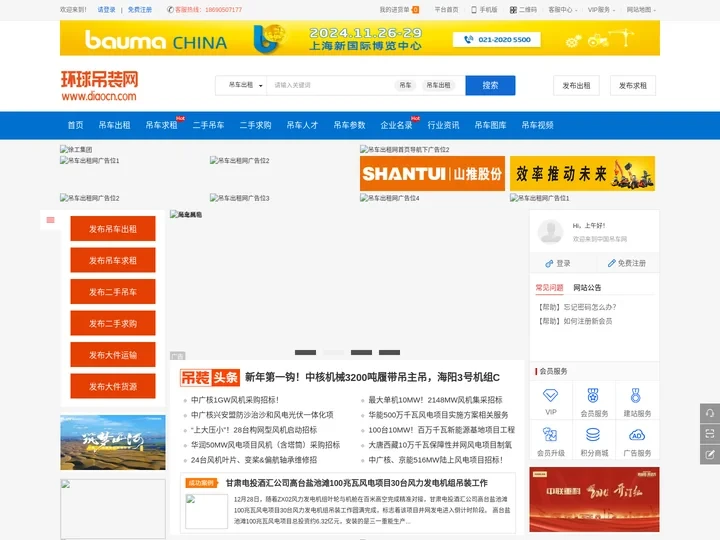The image size is (720, 540).
Task: Click the orange 发布吊车出租 button
Action: click(x=113, y=229)
